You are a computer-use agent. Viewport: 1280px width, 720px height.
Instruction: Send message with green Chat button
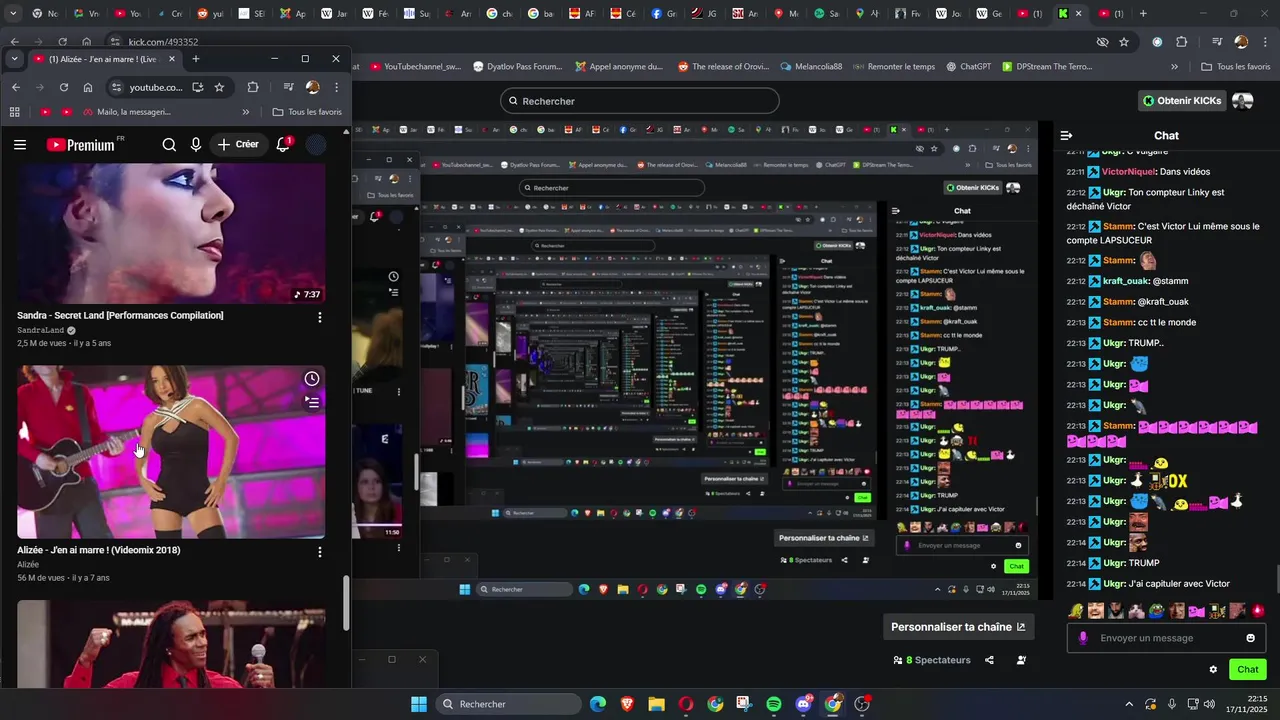[x=1247, y=670]
